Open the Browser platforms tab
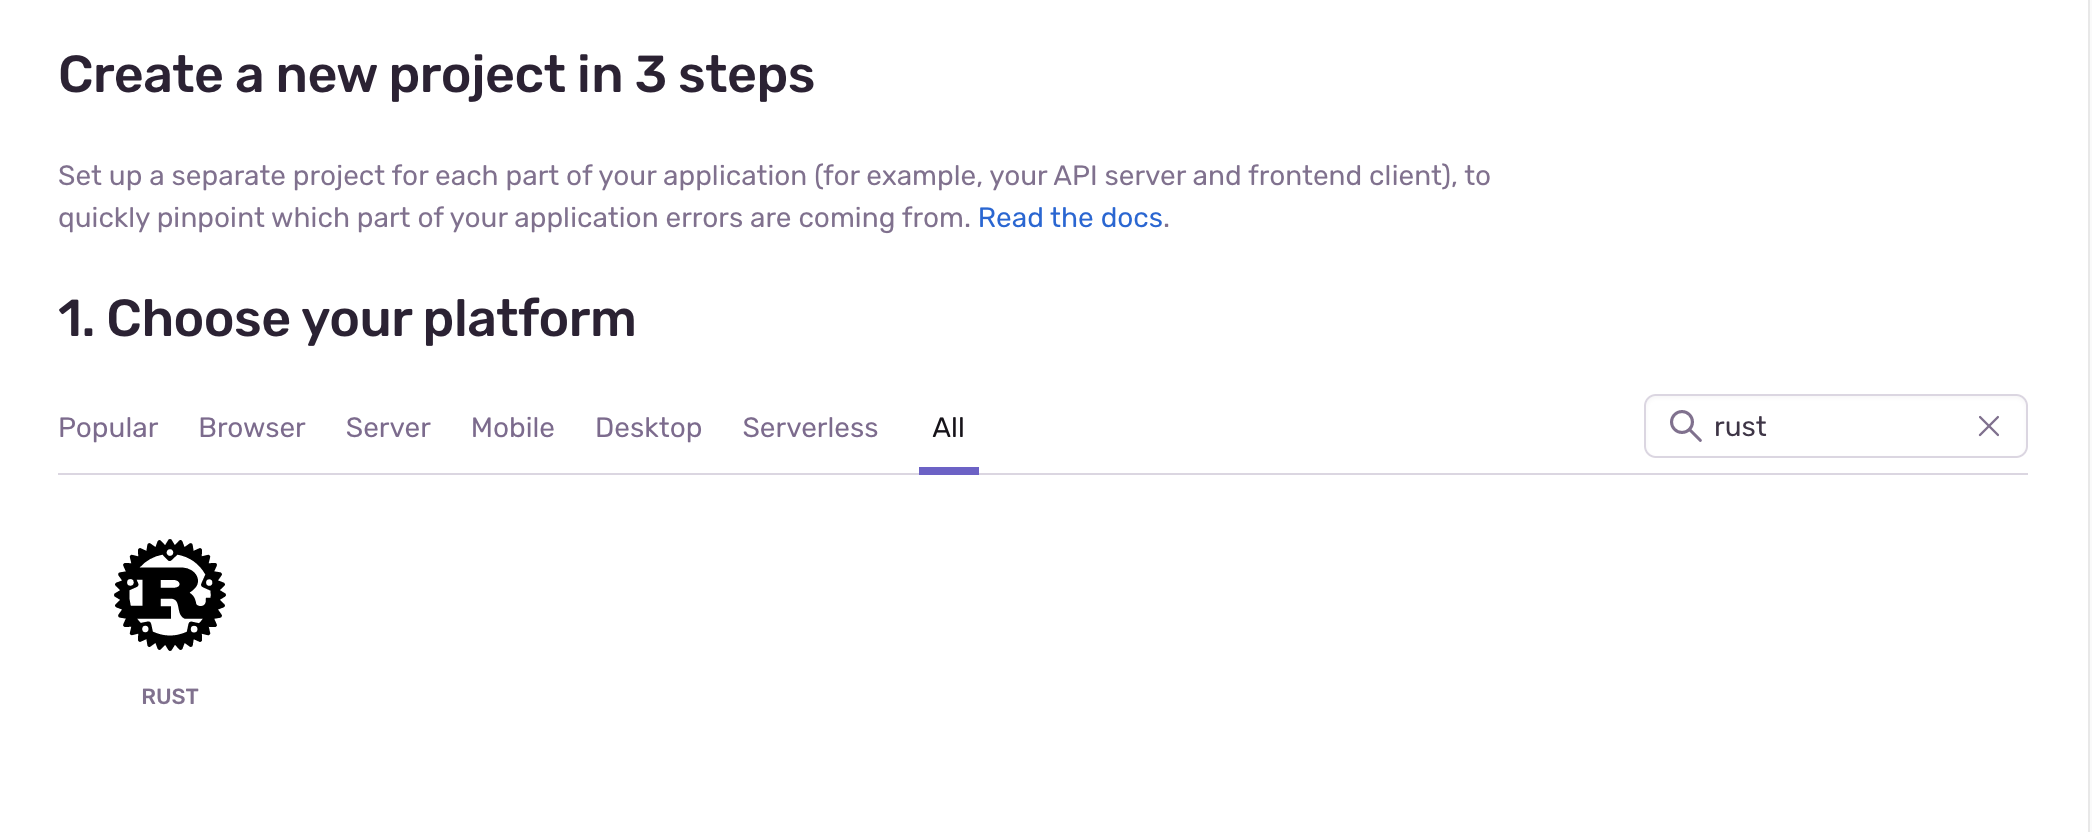 pos(252,428)
